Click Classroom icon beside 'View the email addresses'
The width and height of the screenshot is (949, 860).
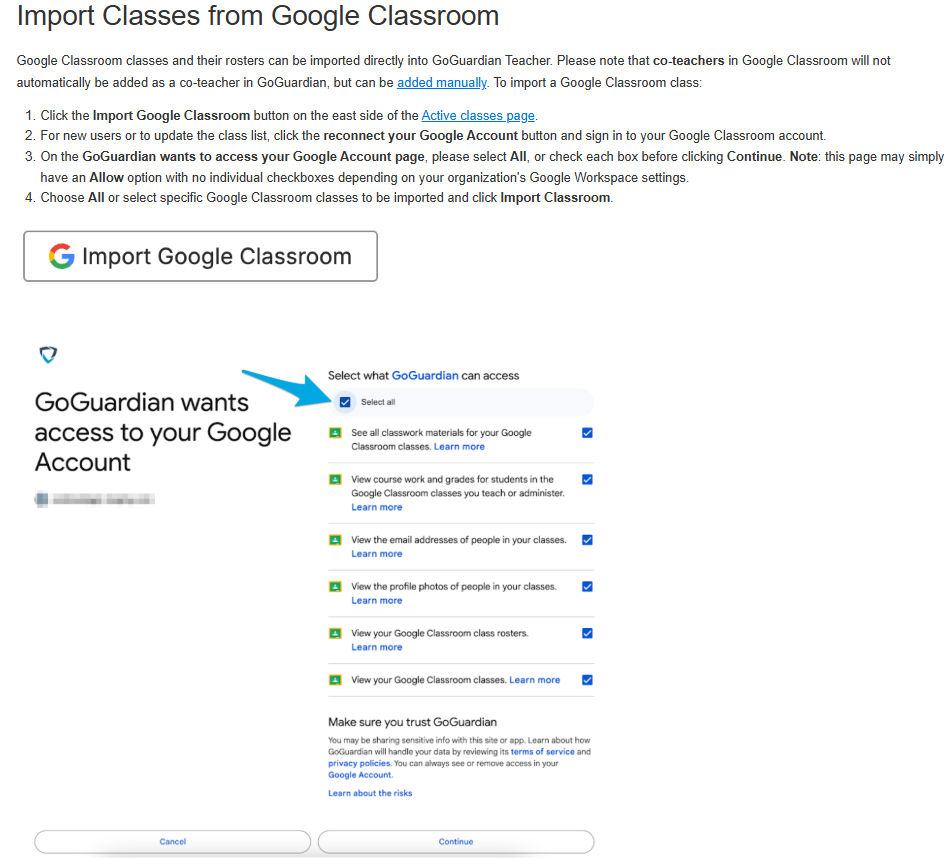pyautogui.click(x=335, y=540)
